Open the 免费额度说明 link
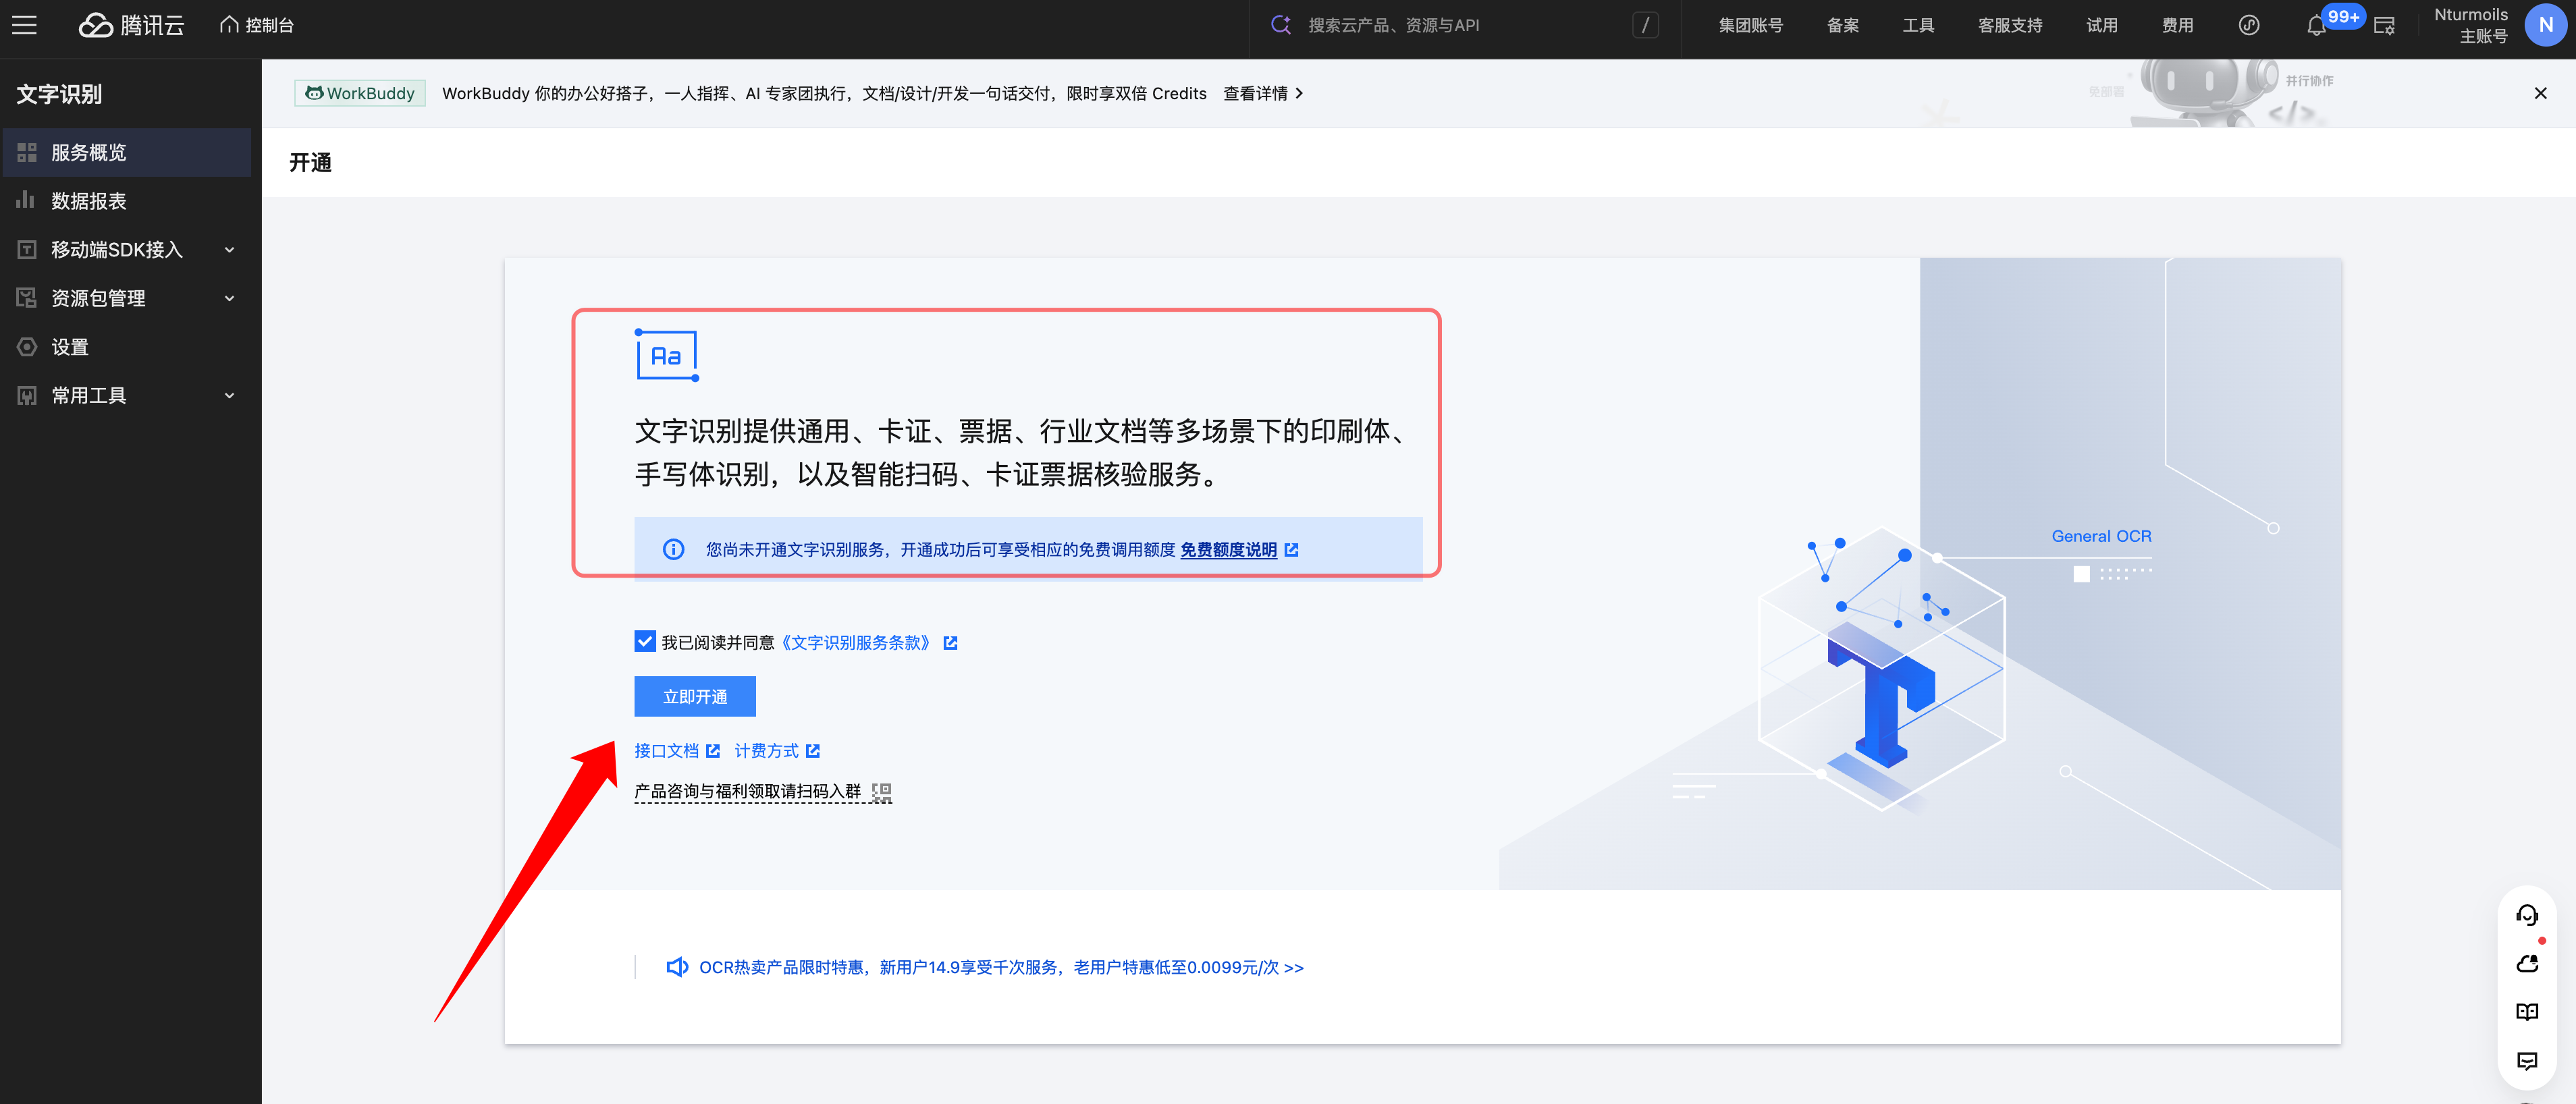 (x=1228, y=549)
